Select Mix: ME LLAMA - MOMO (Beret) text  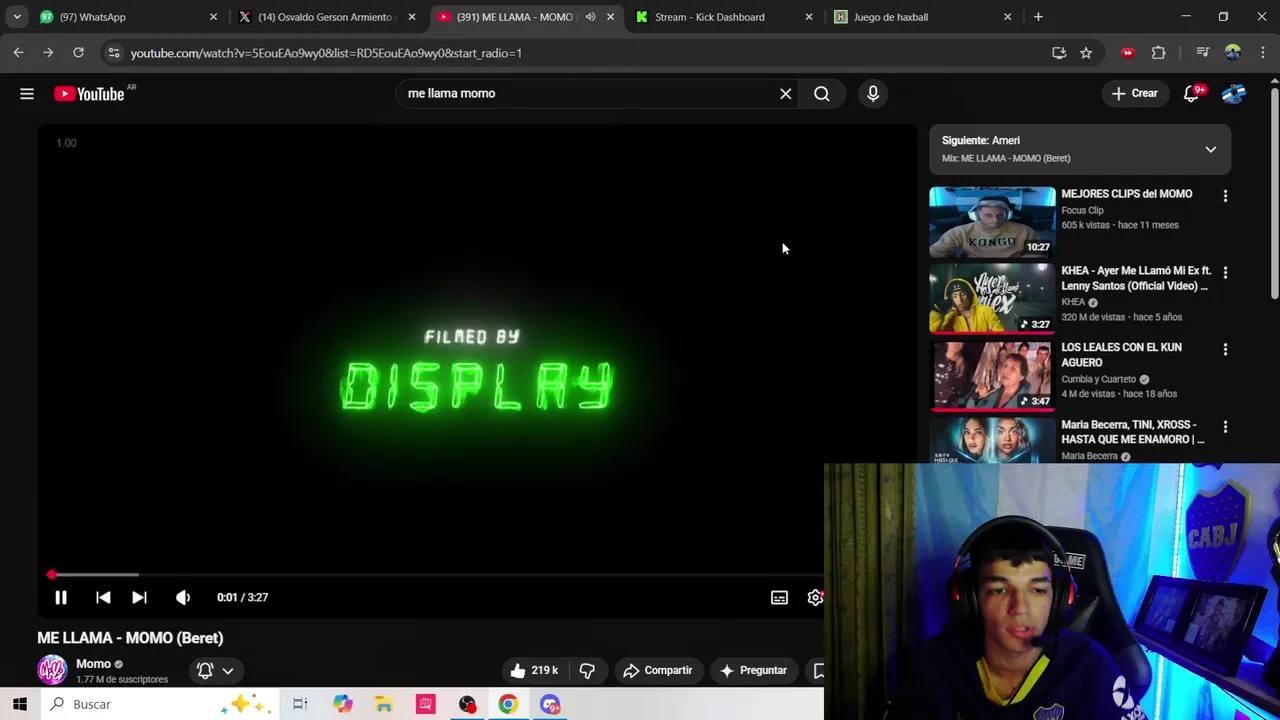pyautogui.click(x=1006, y=158)
